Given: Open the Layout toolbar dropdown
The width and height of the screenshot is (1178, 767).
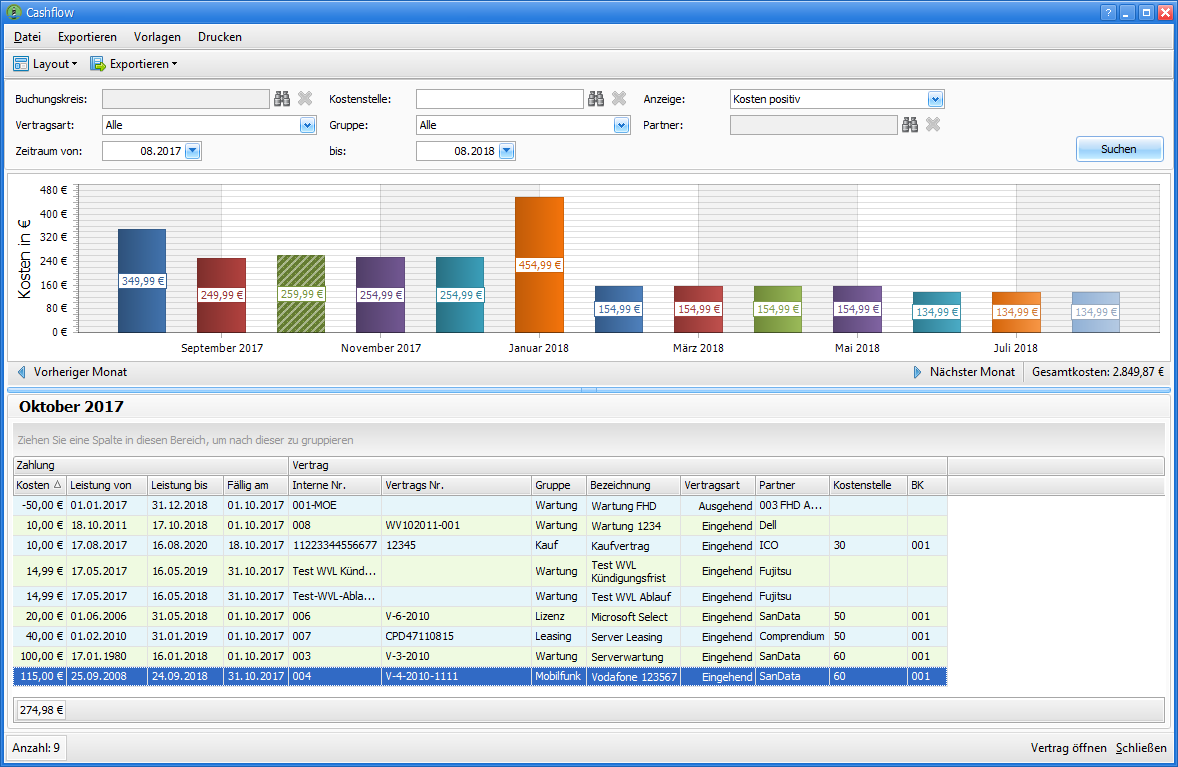Looking at the screenshot, I should [x=45, y=64].
